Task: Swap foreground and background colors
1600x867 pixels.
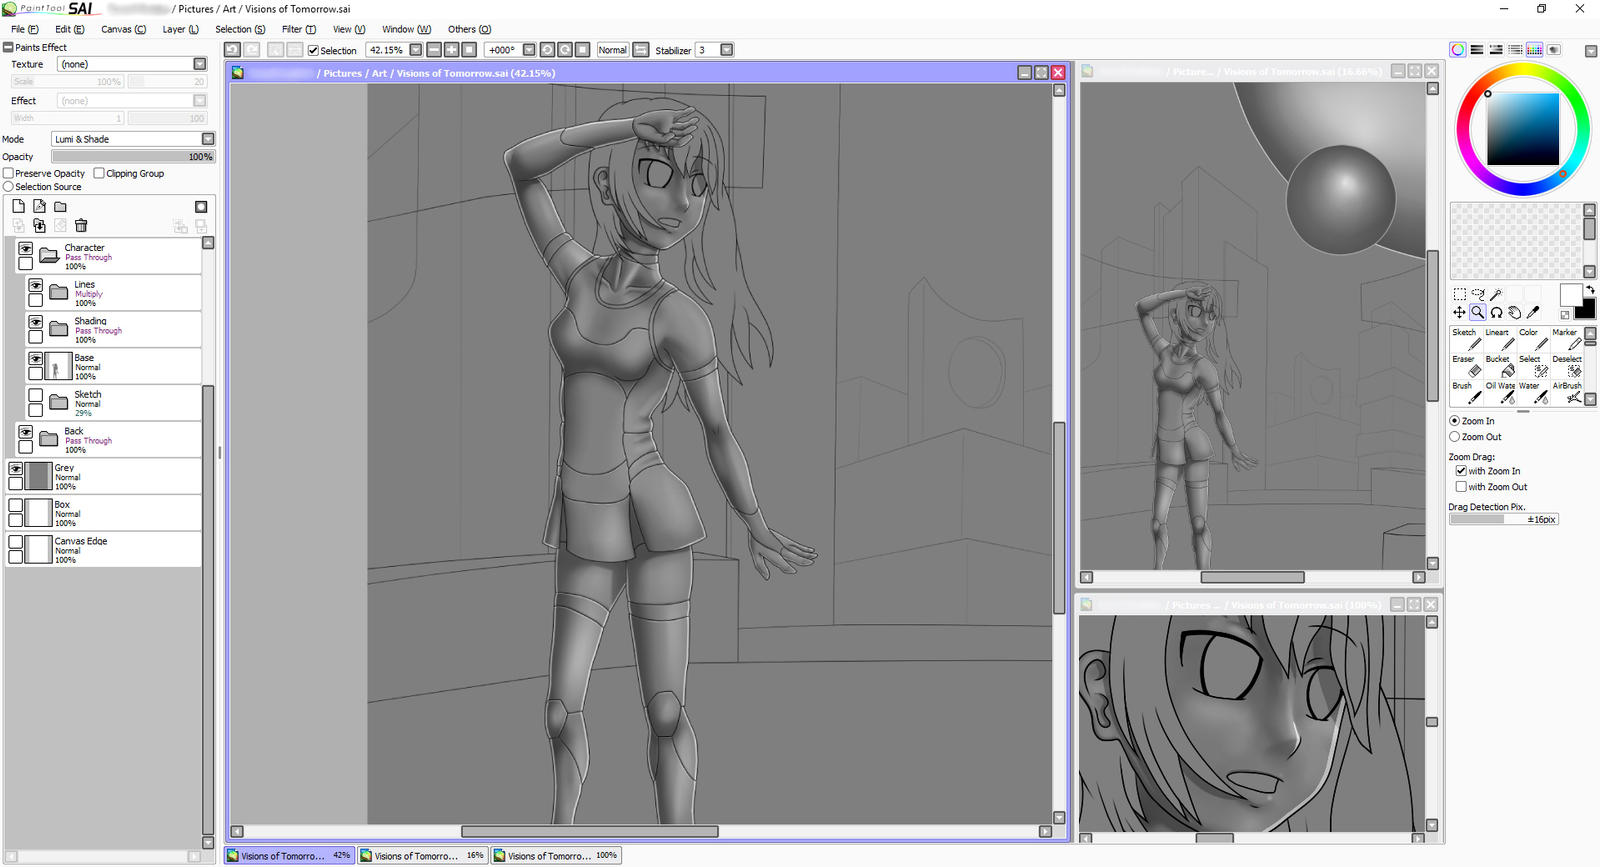Action: pos(1590,290)
